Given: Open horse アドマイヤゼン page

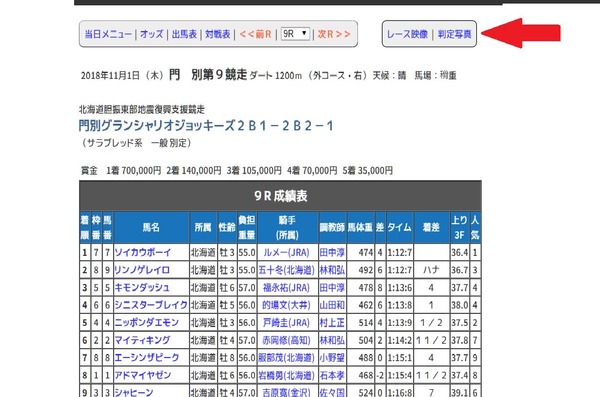Looking at the screenshot, I should point(143,375).
